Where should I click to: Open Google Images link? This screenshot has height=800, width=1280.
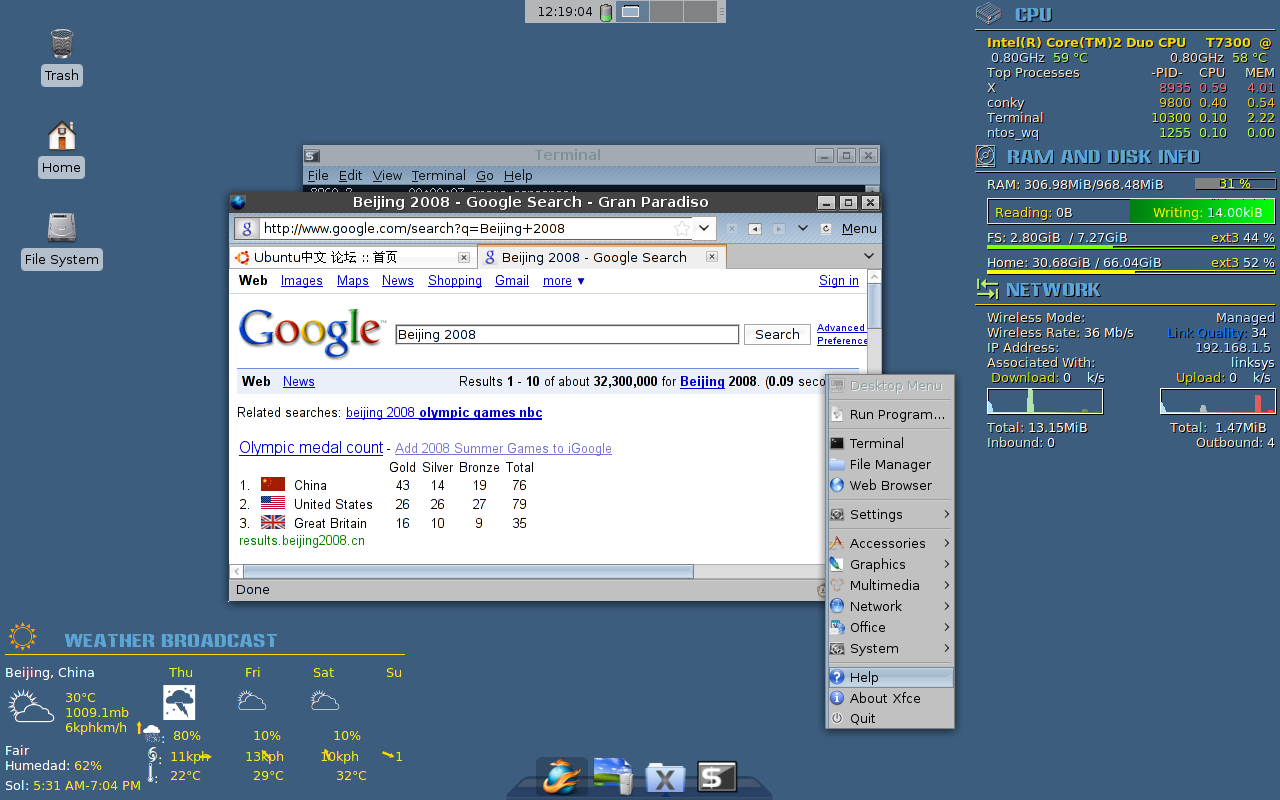click(302, 281)
